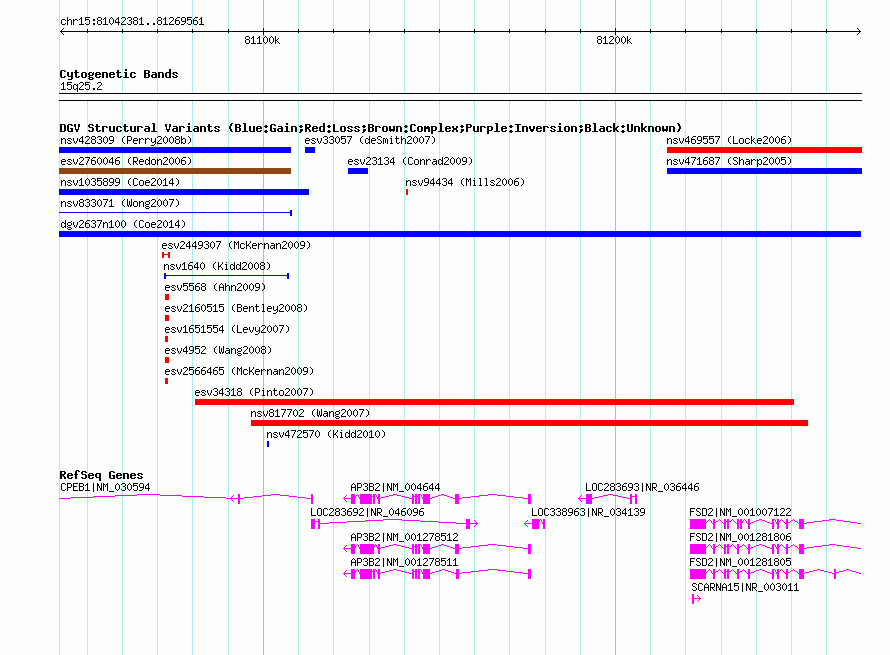Select the long blue dgv2637n100 bar
Viewport: 890px width, 655px height.
460,234
